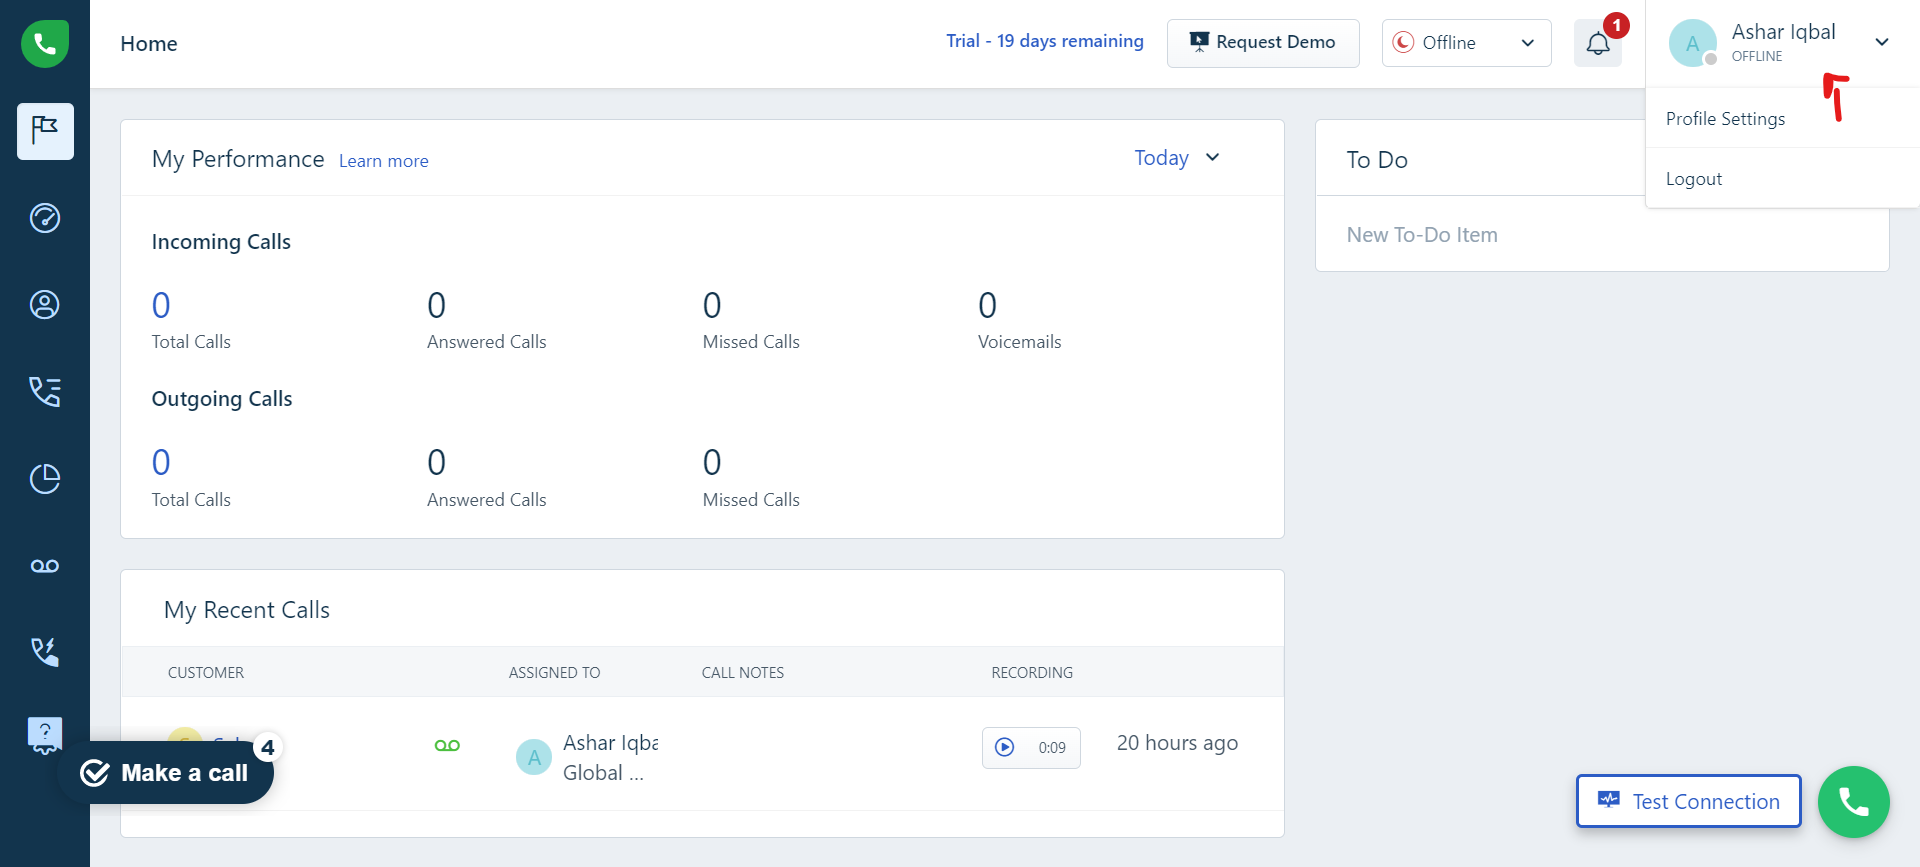Click the Ashar Iqbal avatar in header

point(1692,43)
